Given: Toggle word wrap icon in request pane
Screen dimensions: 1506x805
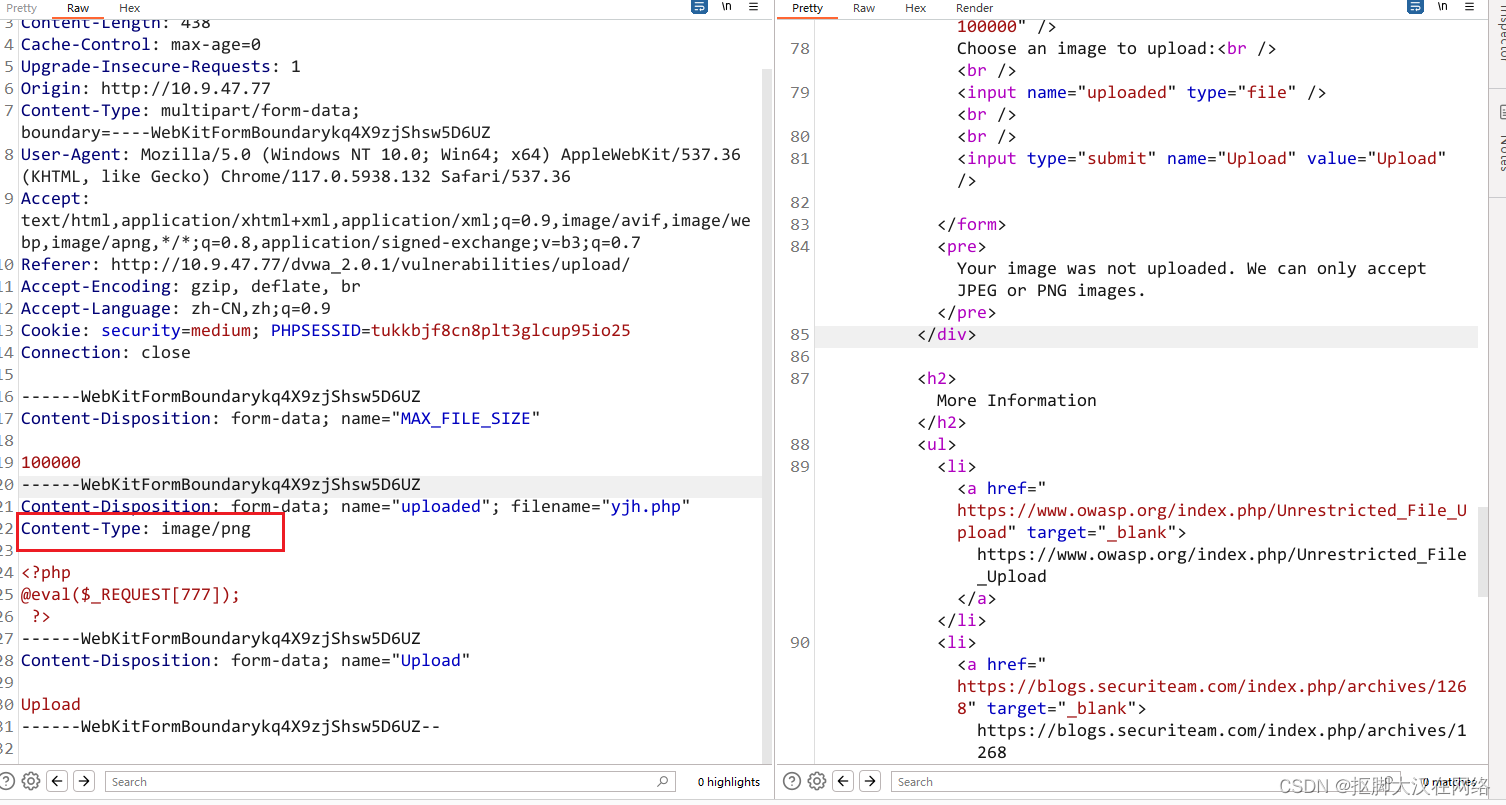Looking at the screenshot, I should 699,6.
